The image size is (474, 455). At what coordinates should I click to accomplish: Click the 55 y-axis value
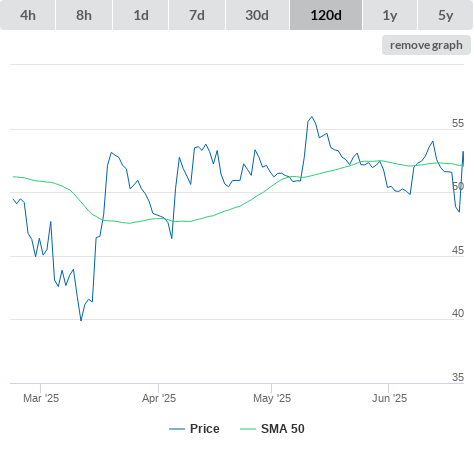click(458, 123)
